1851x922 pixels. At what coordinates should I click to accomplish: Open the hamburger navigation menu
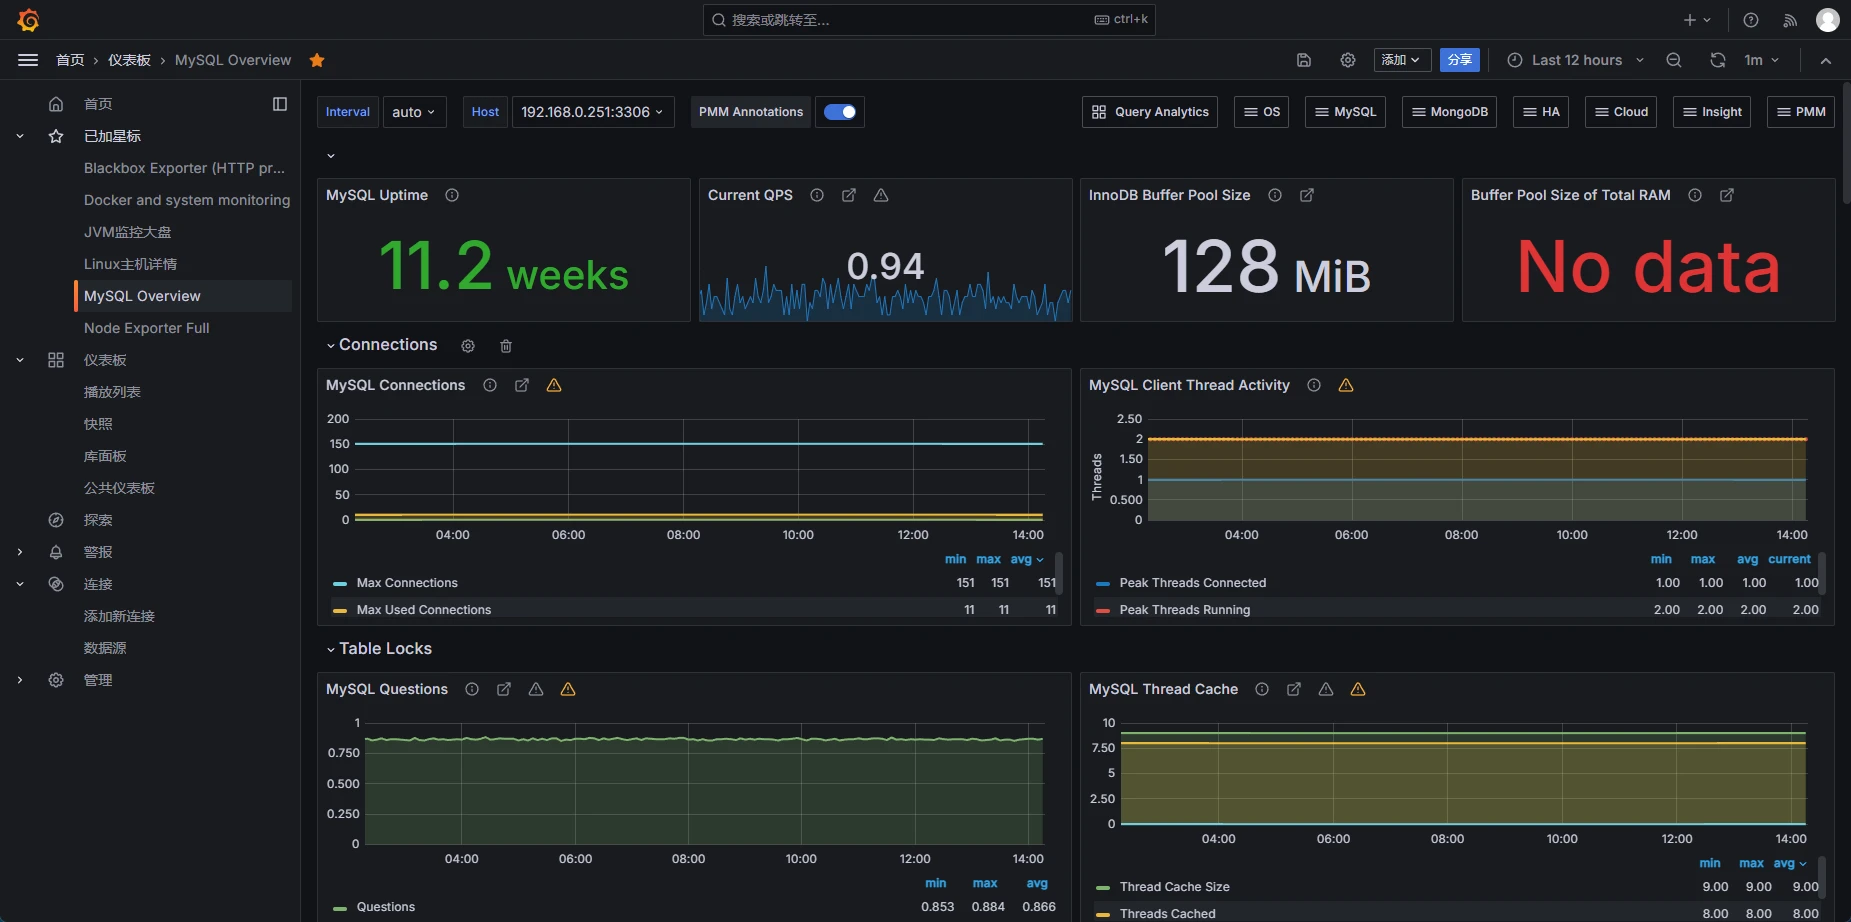(x=28, y=60)
